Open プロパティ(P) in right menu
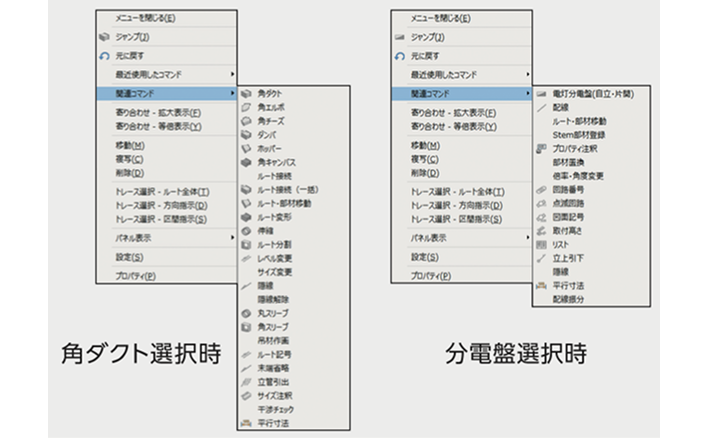This screenshot has width=708, height=438. coord(431,276)
